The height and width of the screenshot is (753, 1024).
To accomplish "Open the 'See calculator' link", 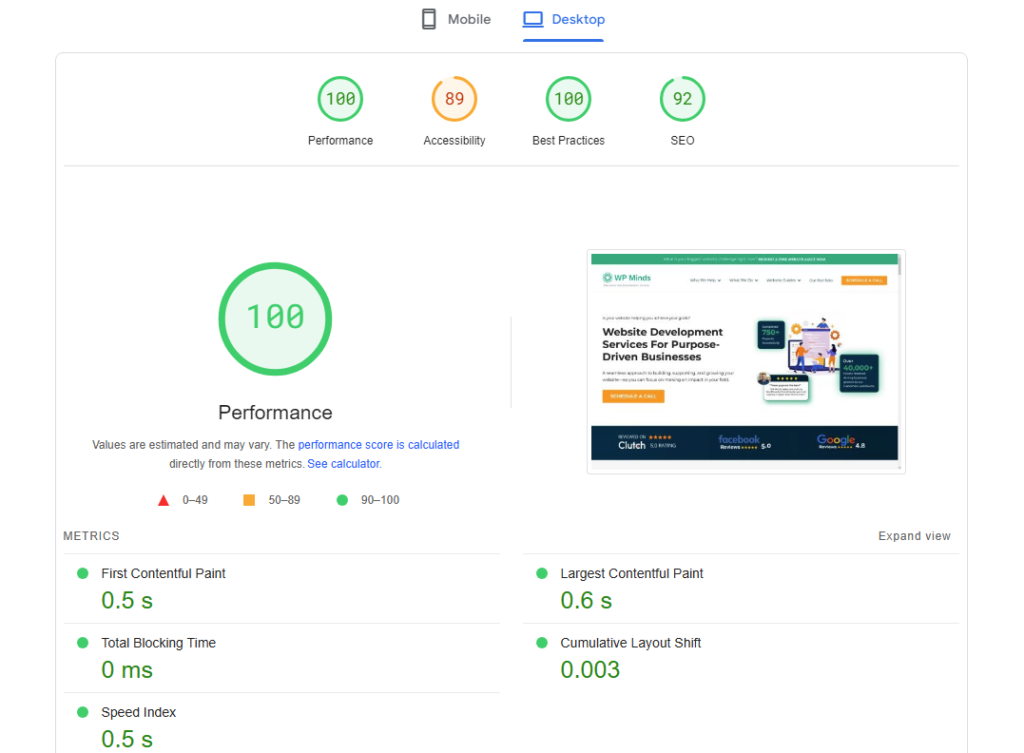I will 344,464.
